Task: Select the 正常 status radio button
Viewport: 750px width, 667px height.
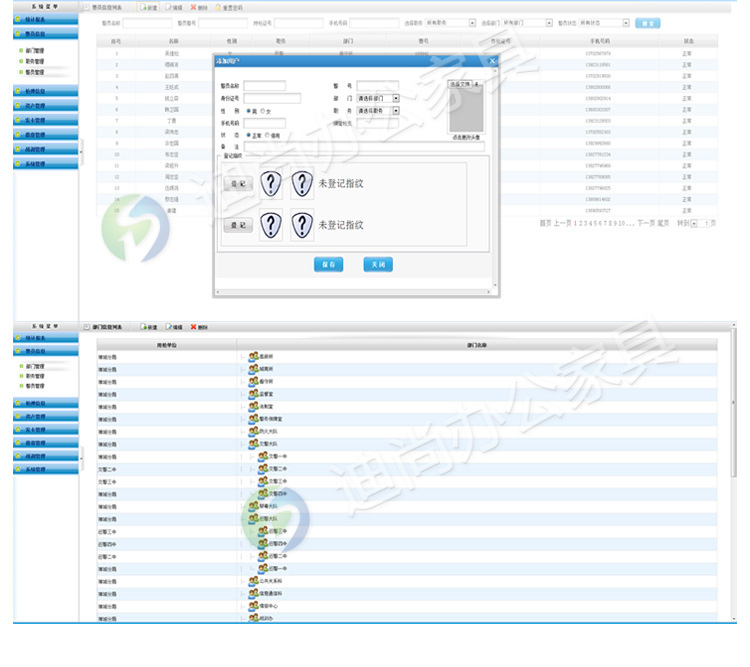Action: pos(248,135)
